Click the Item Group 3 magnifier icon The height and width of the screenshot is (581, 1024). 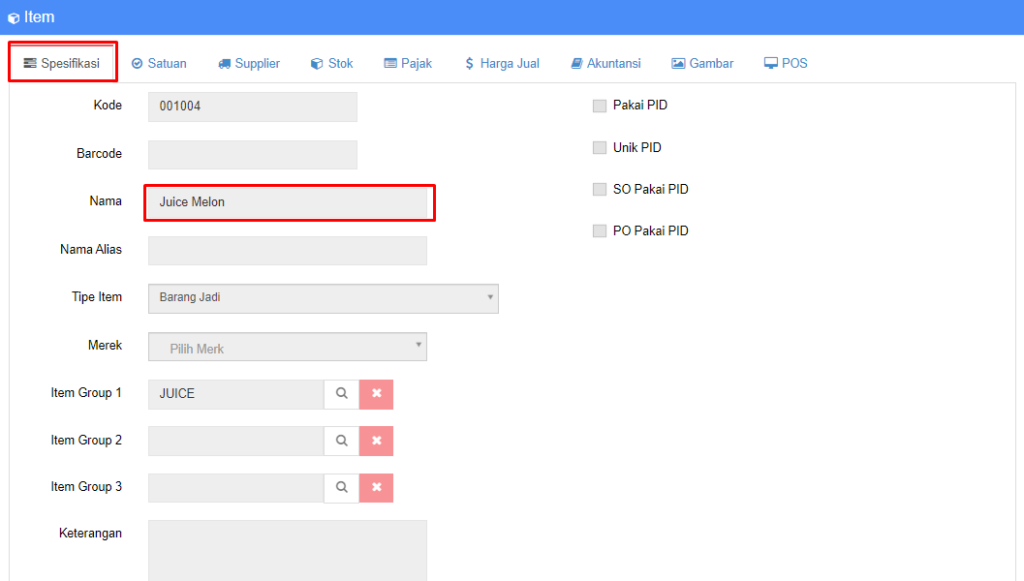(341, 488)
